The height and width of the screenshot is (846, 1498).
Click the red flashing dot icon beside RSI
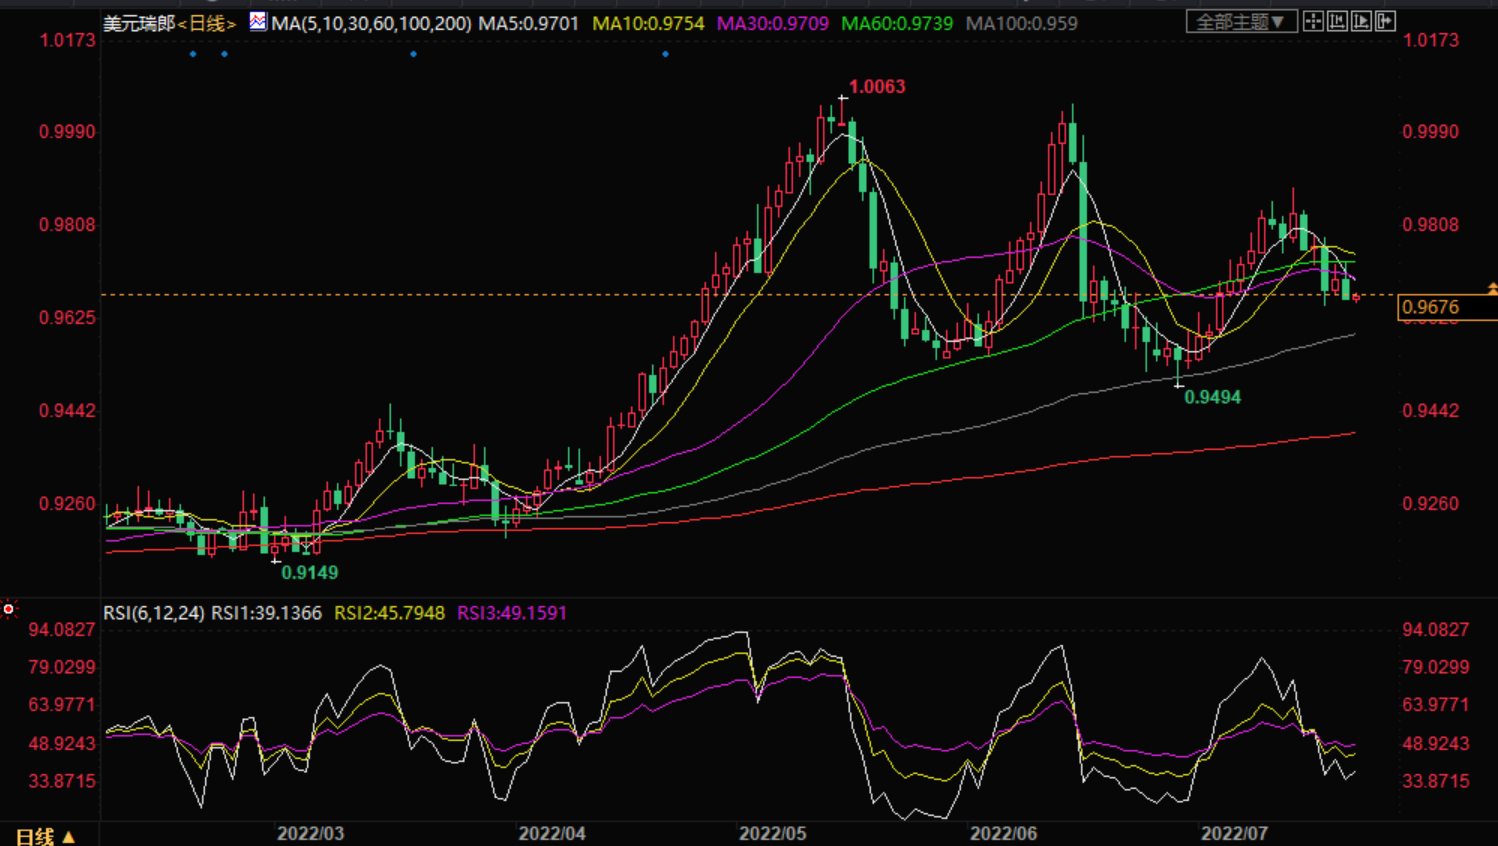pos(9,608)
